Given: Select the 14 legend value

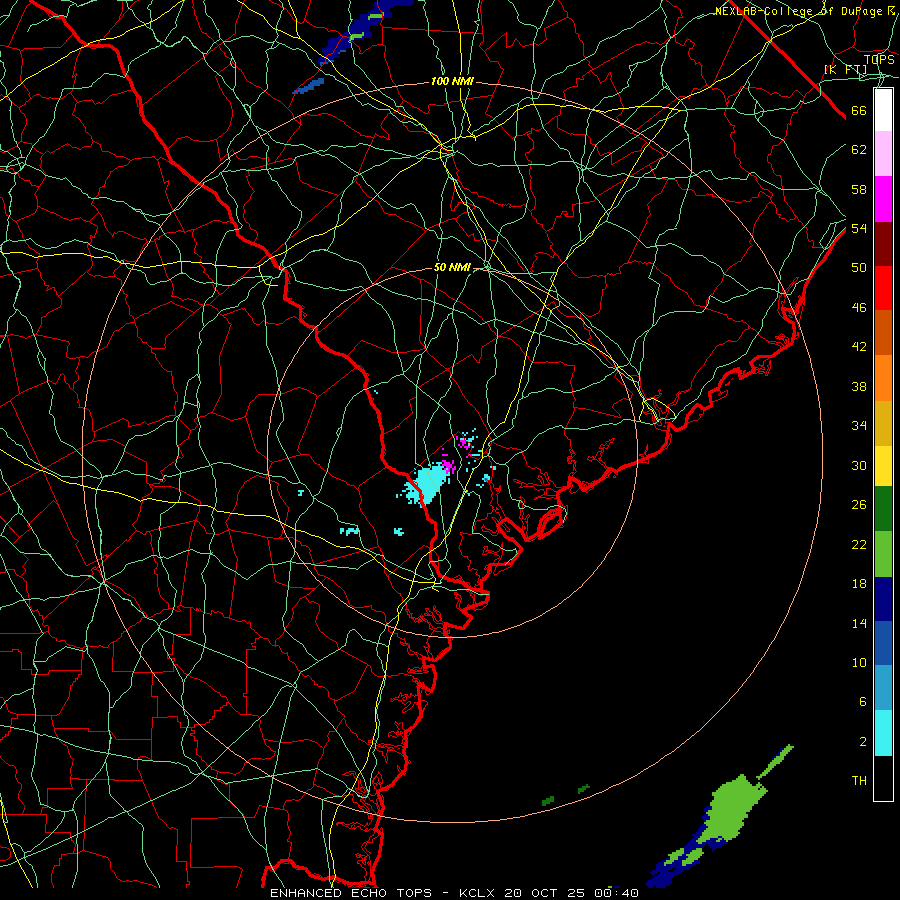Looking at the screenshot, I should (859, 623).
